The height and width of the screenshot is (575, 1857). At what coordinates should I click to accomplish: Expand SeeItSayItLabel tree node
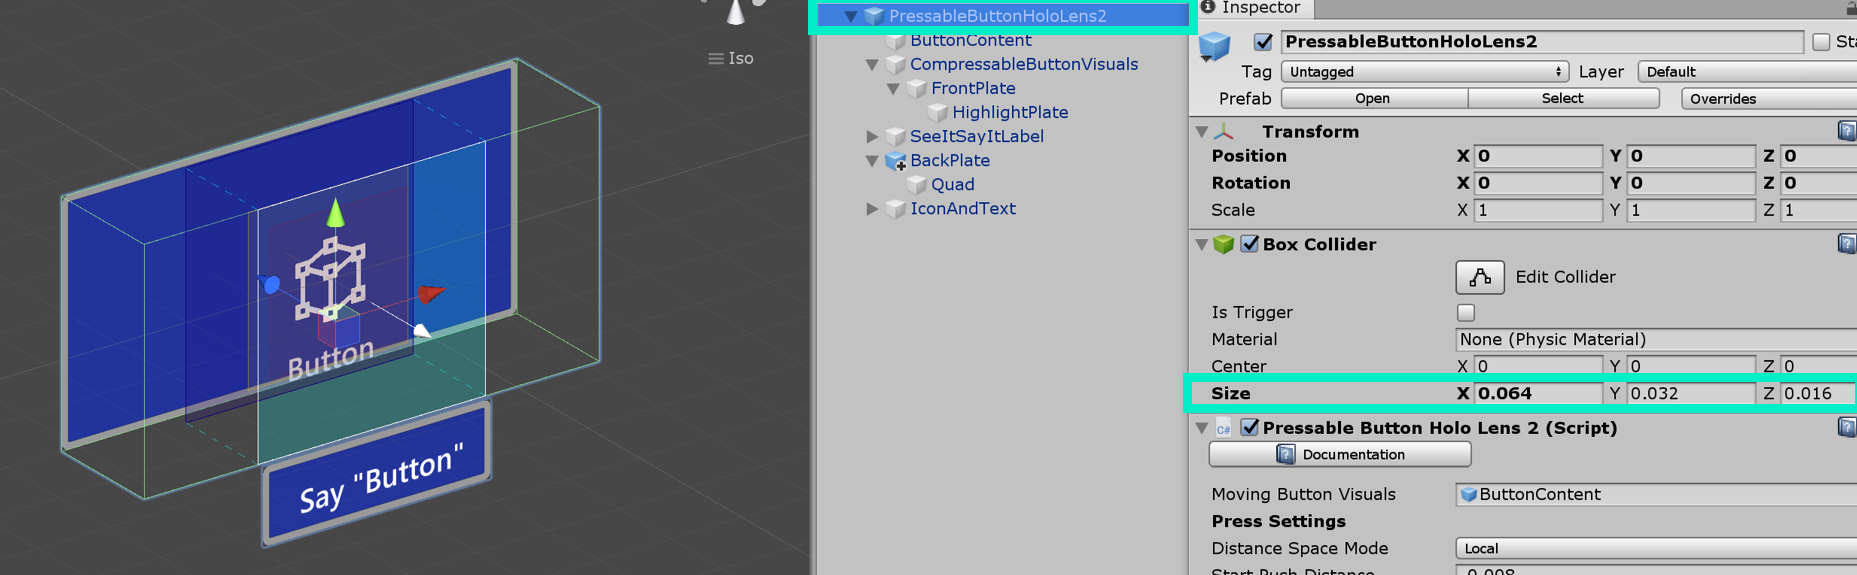872,136
